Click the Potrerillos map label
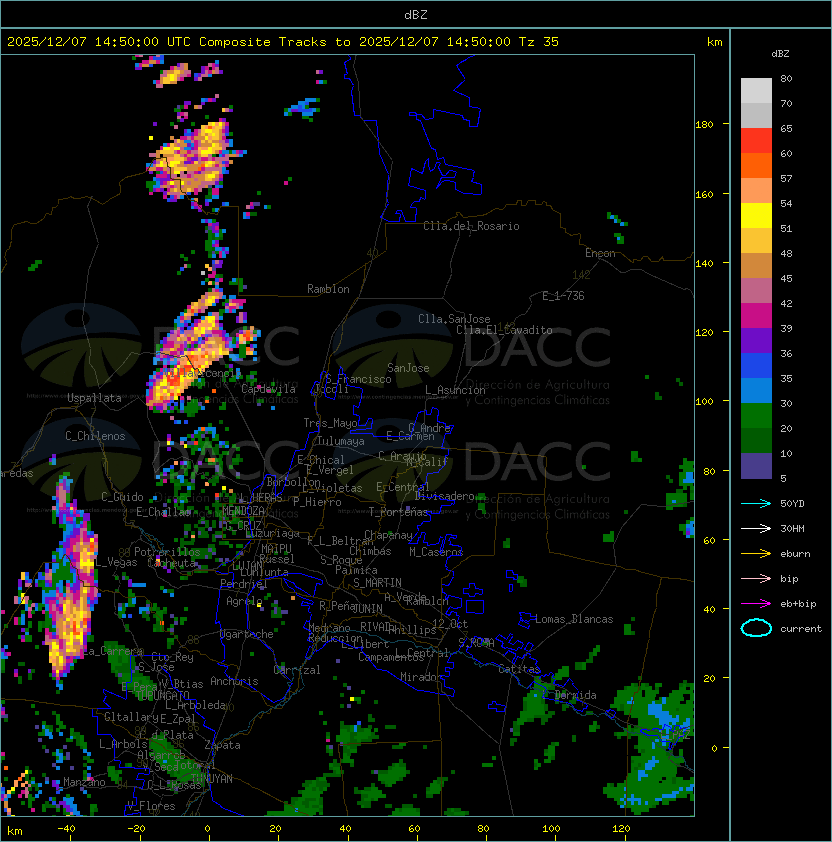This screenshot has height=842, width=832. (167, 552)
